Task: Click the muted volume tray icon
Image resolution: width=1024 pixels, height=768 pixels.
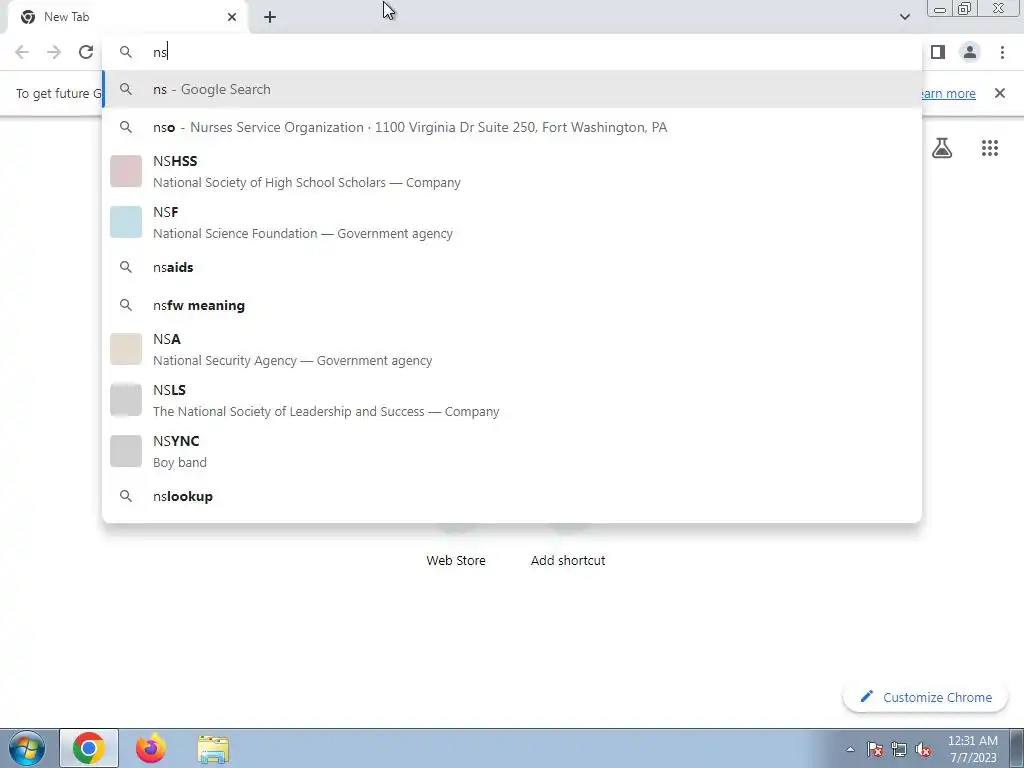Action: coord(923,749)
